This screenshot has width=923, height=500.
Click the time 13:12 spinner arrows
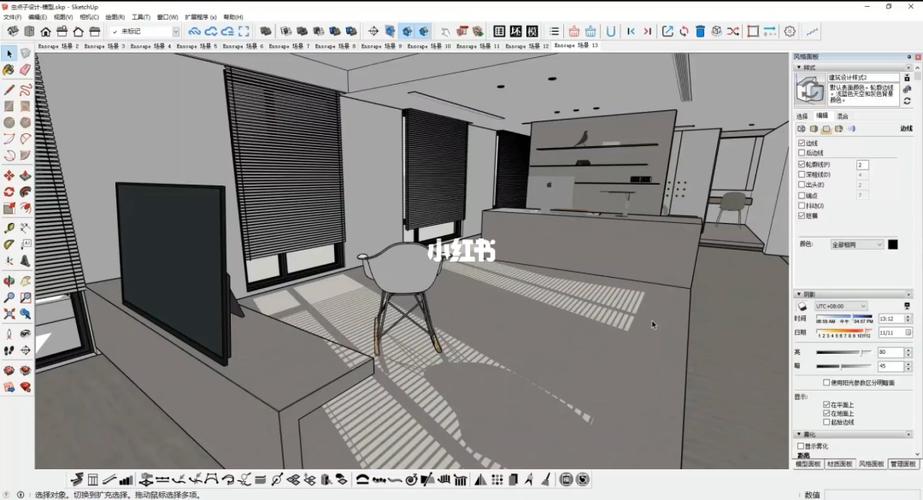(908, 319)
